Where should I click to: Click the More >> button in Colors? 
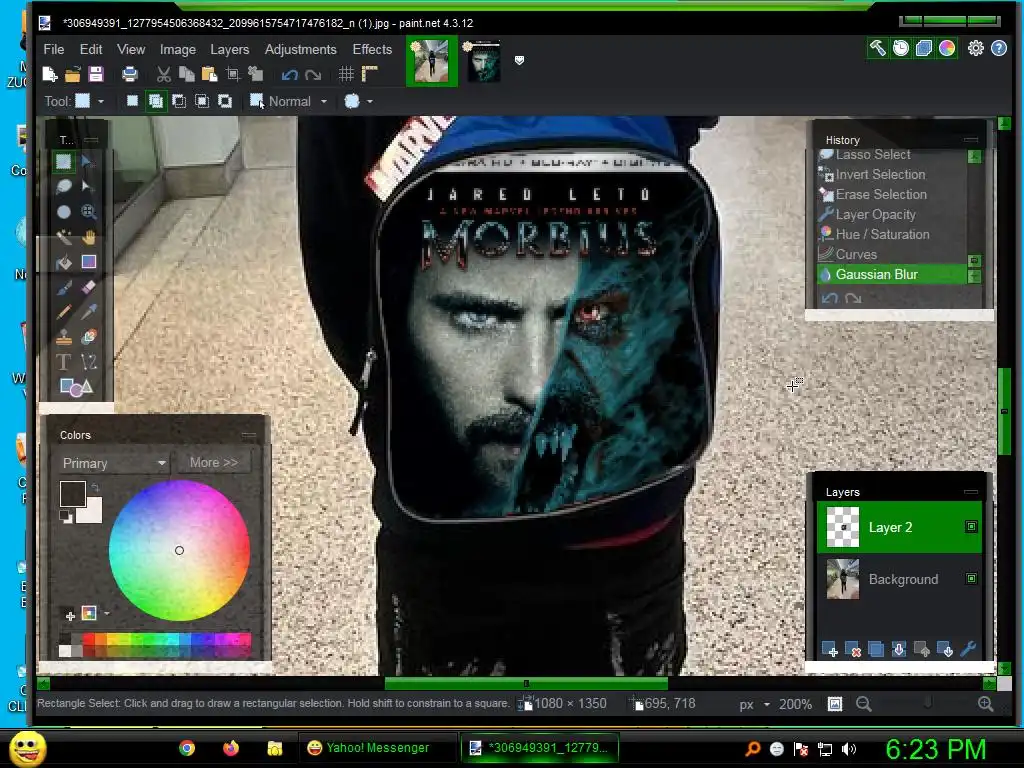click(214, 462)
